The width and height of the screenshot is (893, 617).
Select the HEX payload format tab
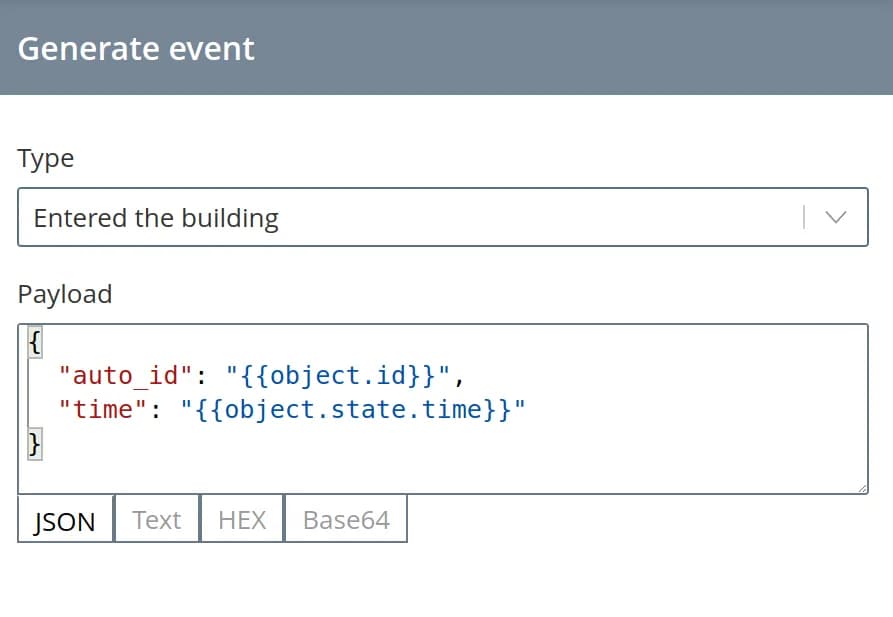tap(242, 520)
